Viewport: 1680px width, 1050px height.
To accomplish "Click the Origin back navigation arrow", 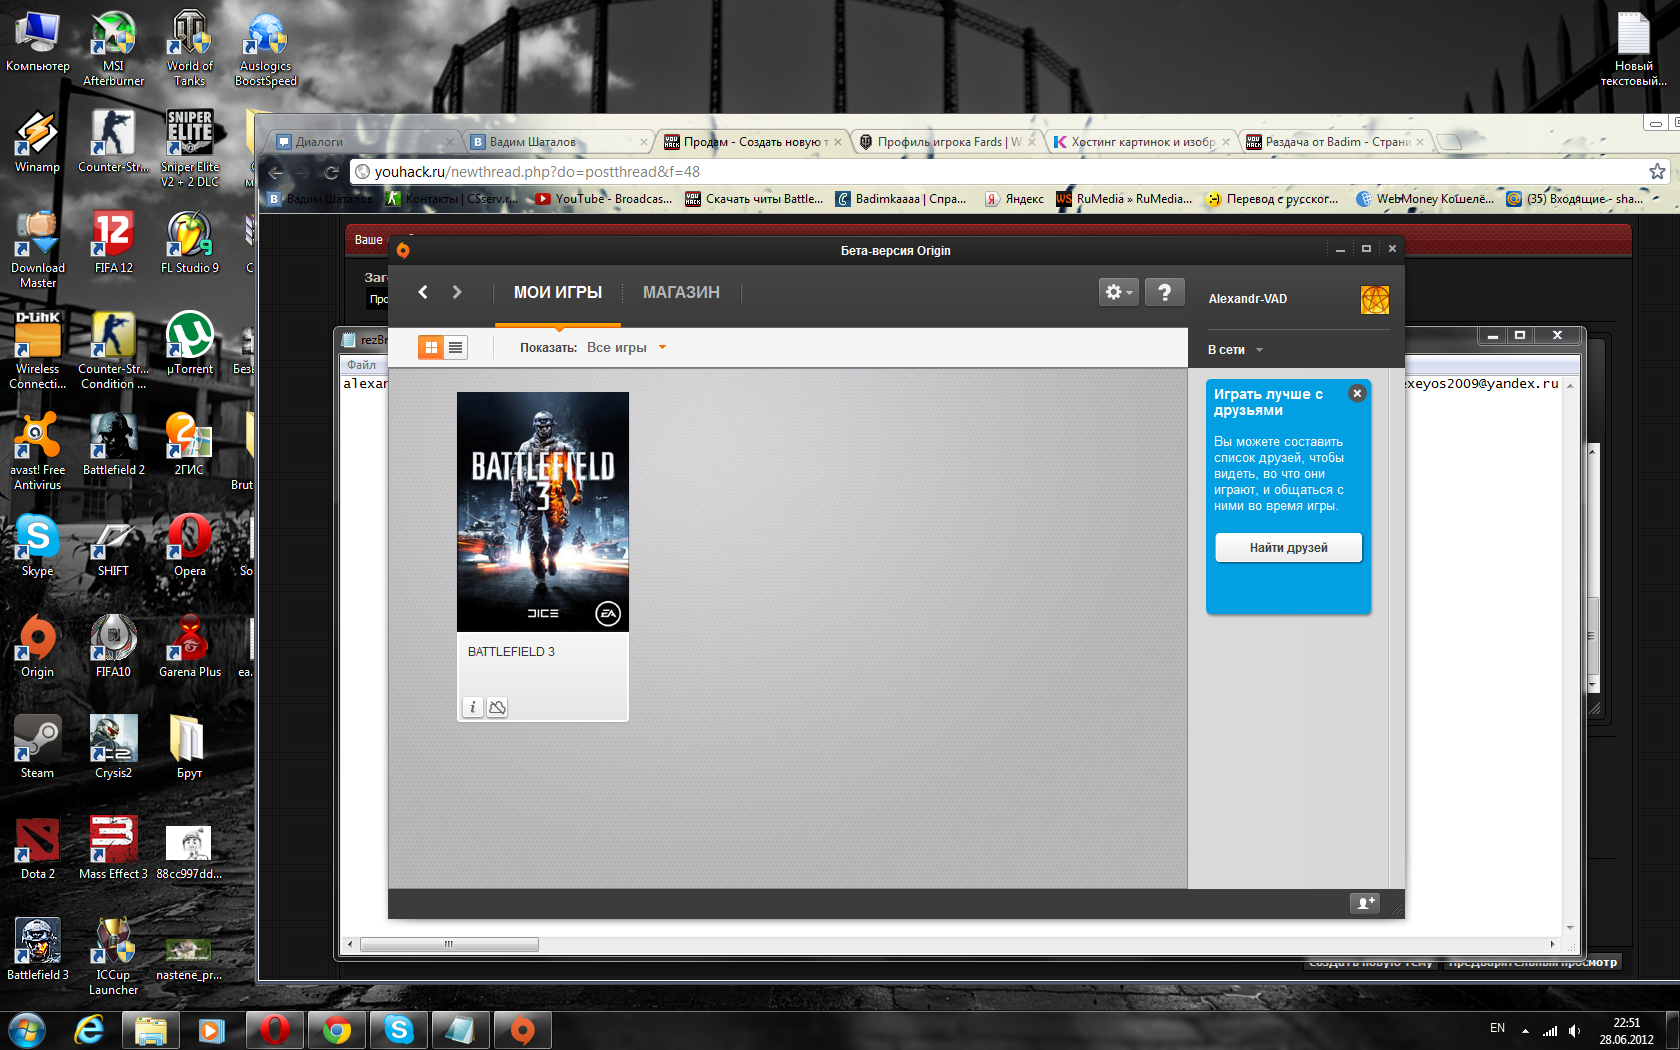I will tap(423, 292).
